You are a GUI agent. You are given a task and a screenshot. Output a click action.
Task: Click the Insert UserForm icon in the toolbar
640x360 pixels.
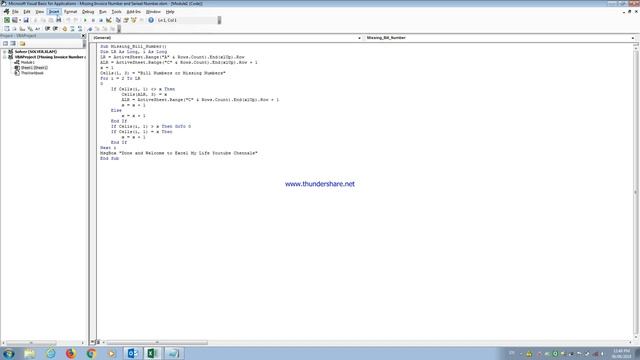(x=15, y=20)
